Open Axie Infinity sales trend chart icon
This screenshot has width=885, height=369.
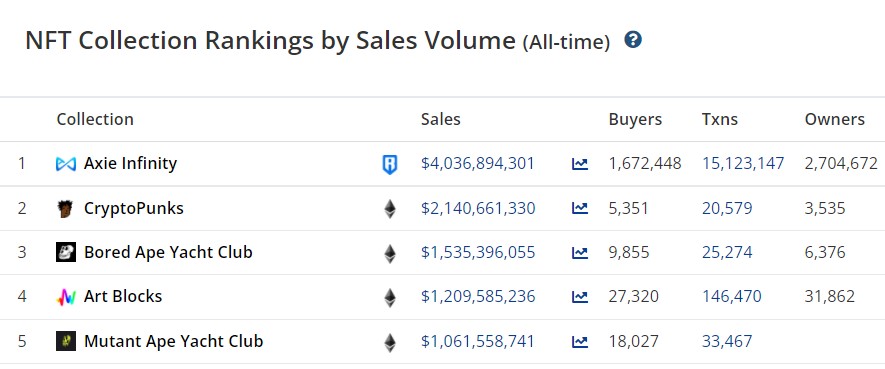pyautogui.click(x=580, y=164)
